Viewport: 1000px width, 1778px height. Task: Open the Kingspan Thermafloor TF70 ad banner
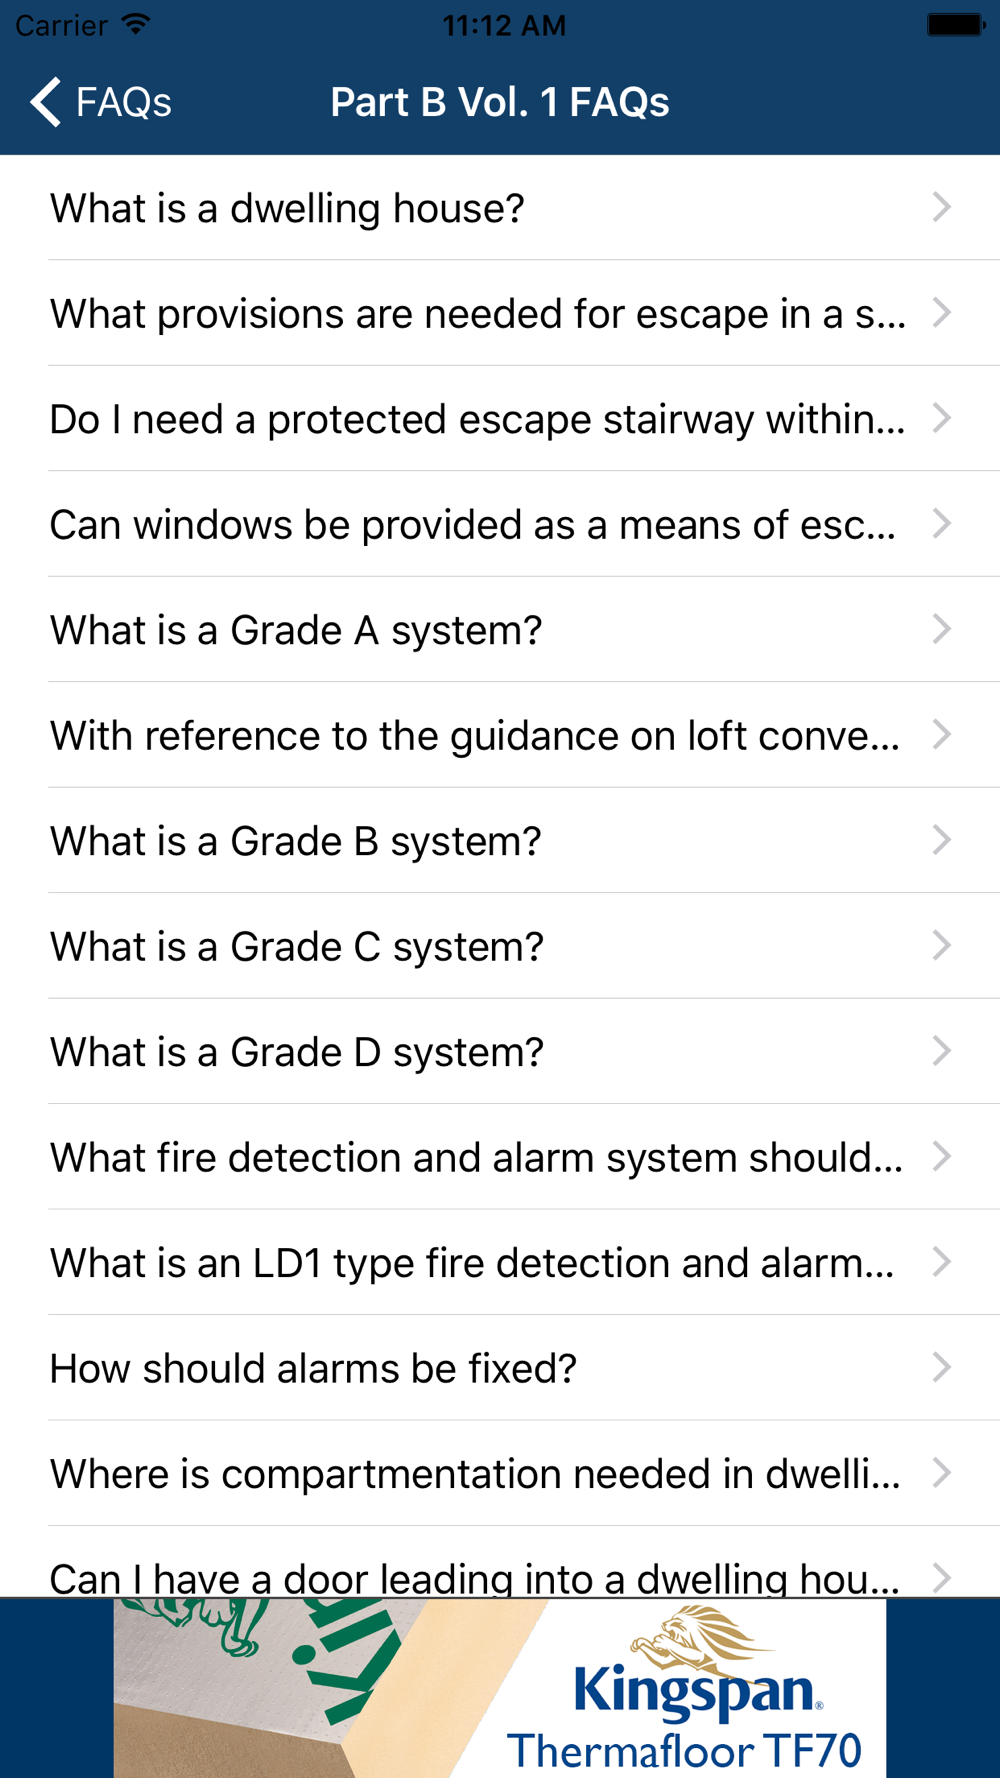[500, 1688]
